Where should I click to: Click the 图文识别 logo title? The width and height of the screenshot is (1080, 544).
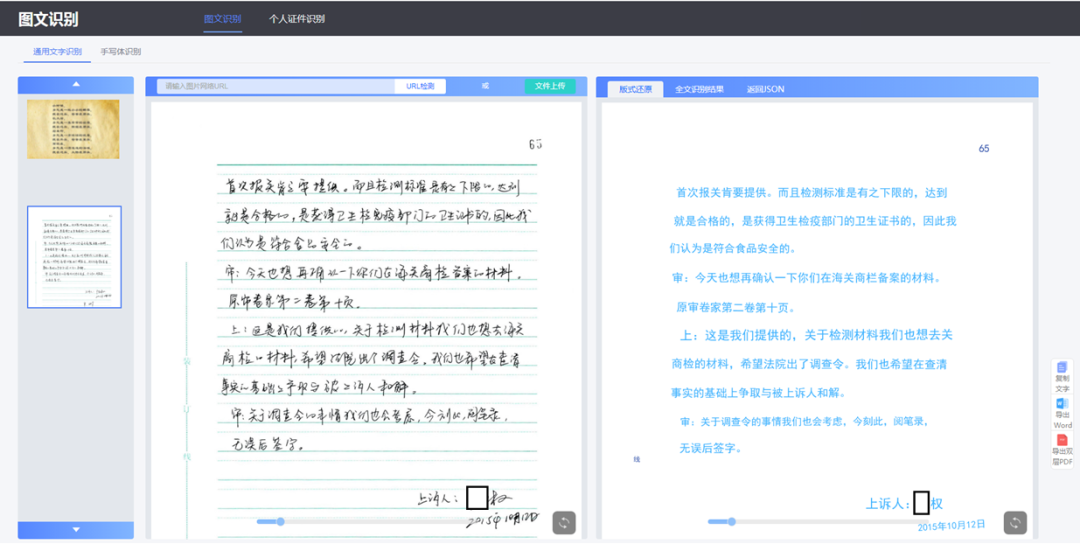[48, 19]
